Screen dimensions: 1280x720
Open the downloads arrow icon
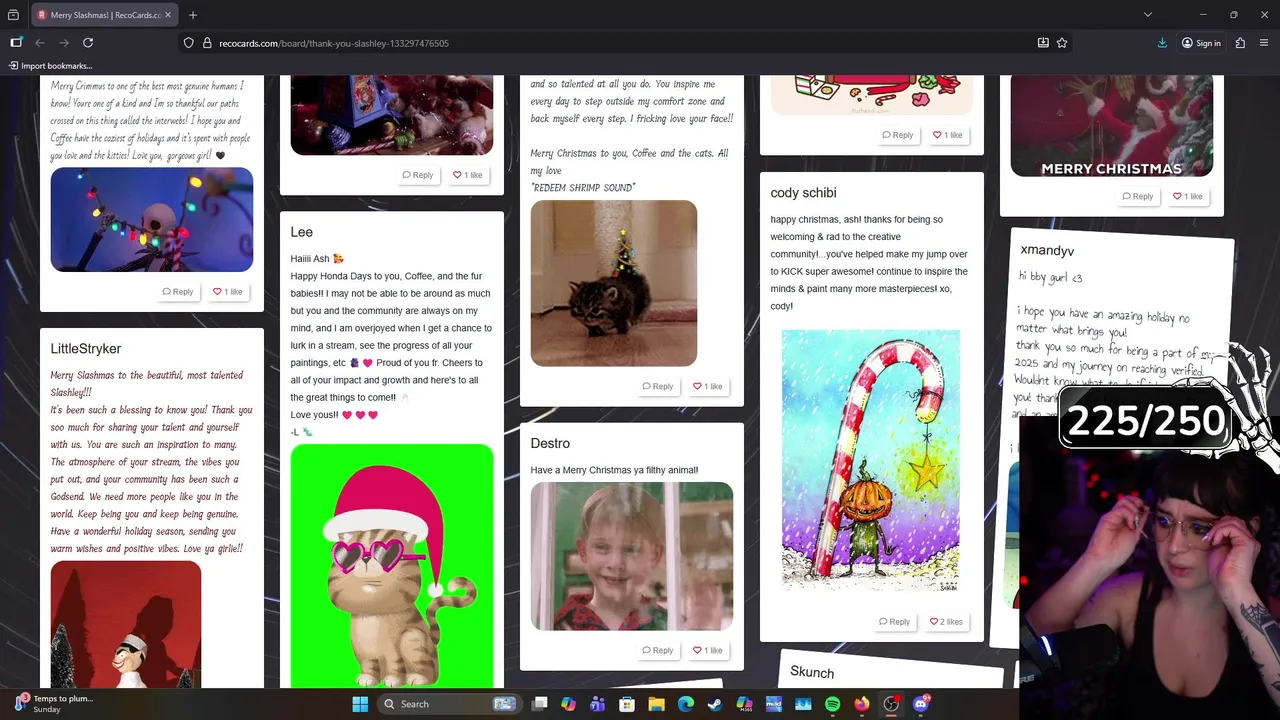1162,43
